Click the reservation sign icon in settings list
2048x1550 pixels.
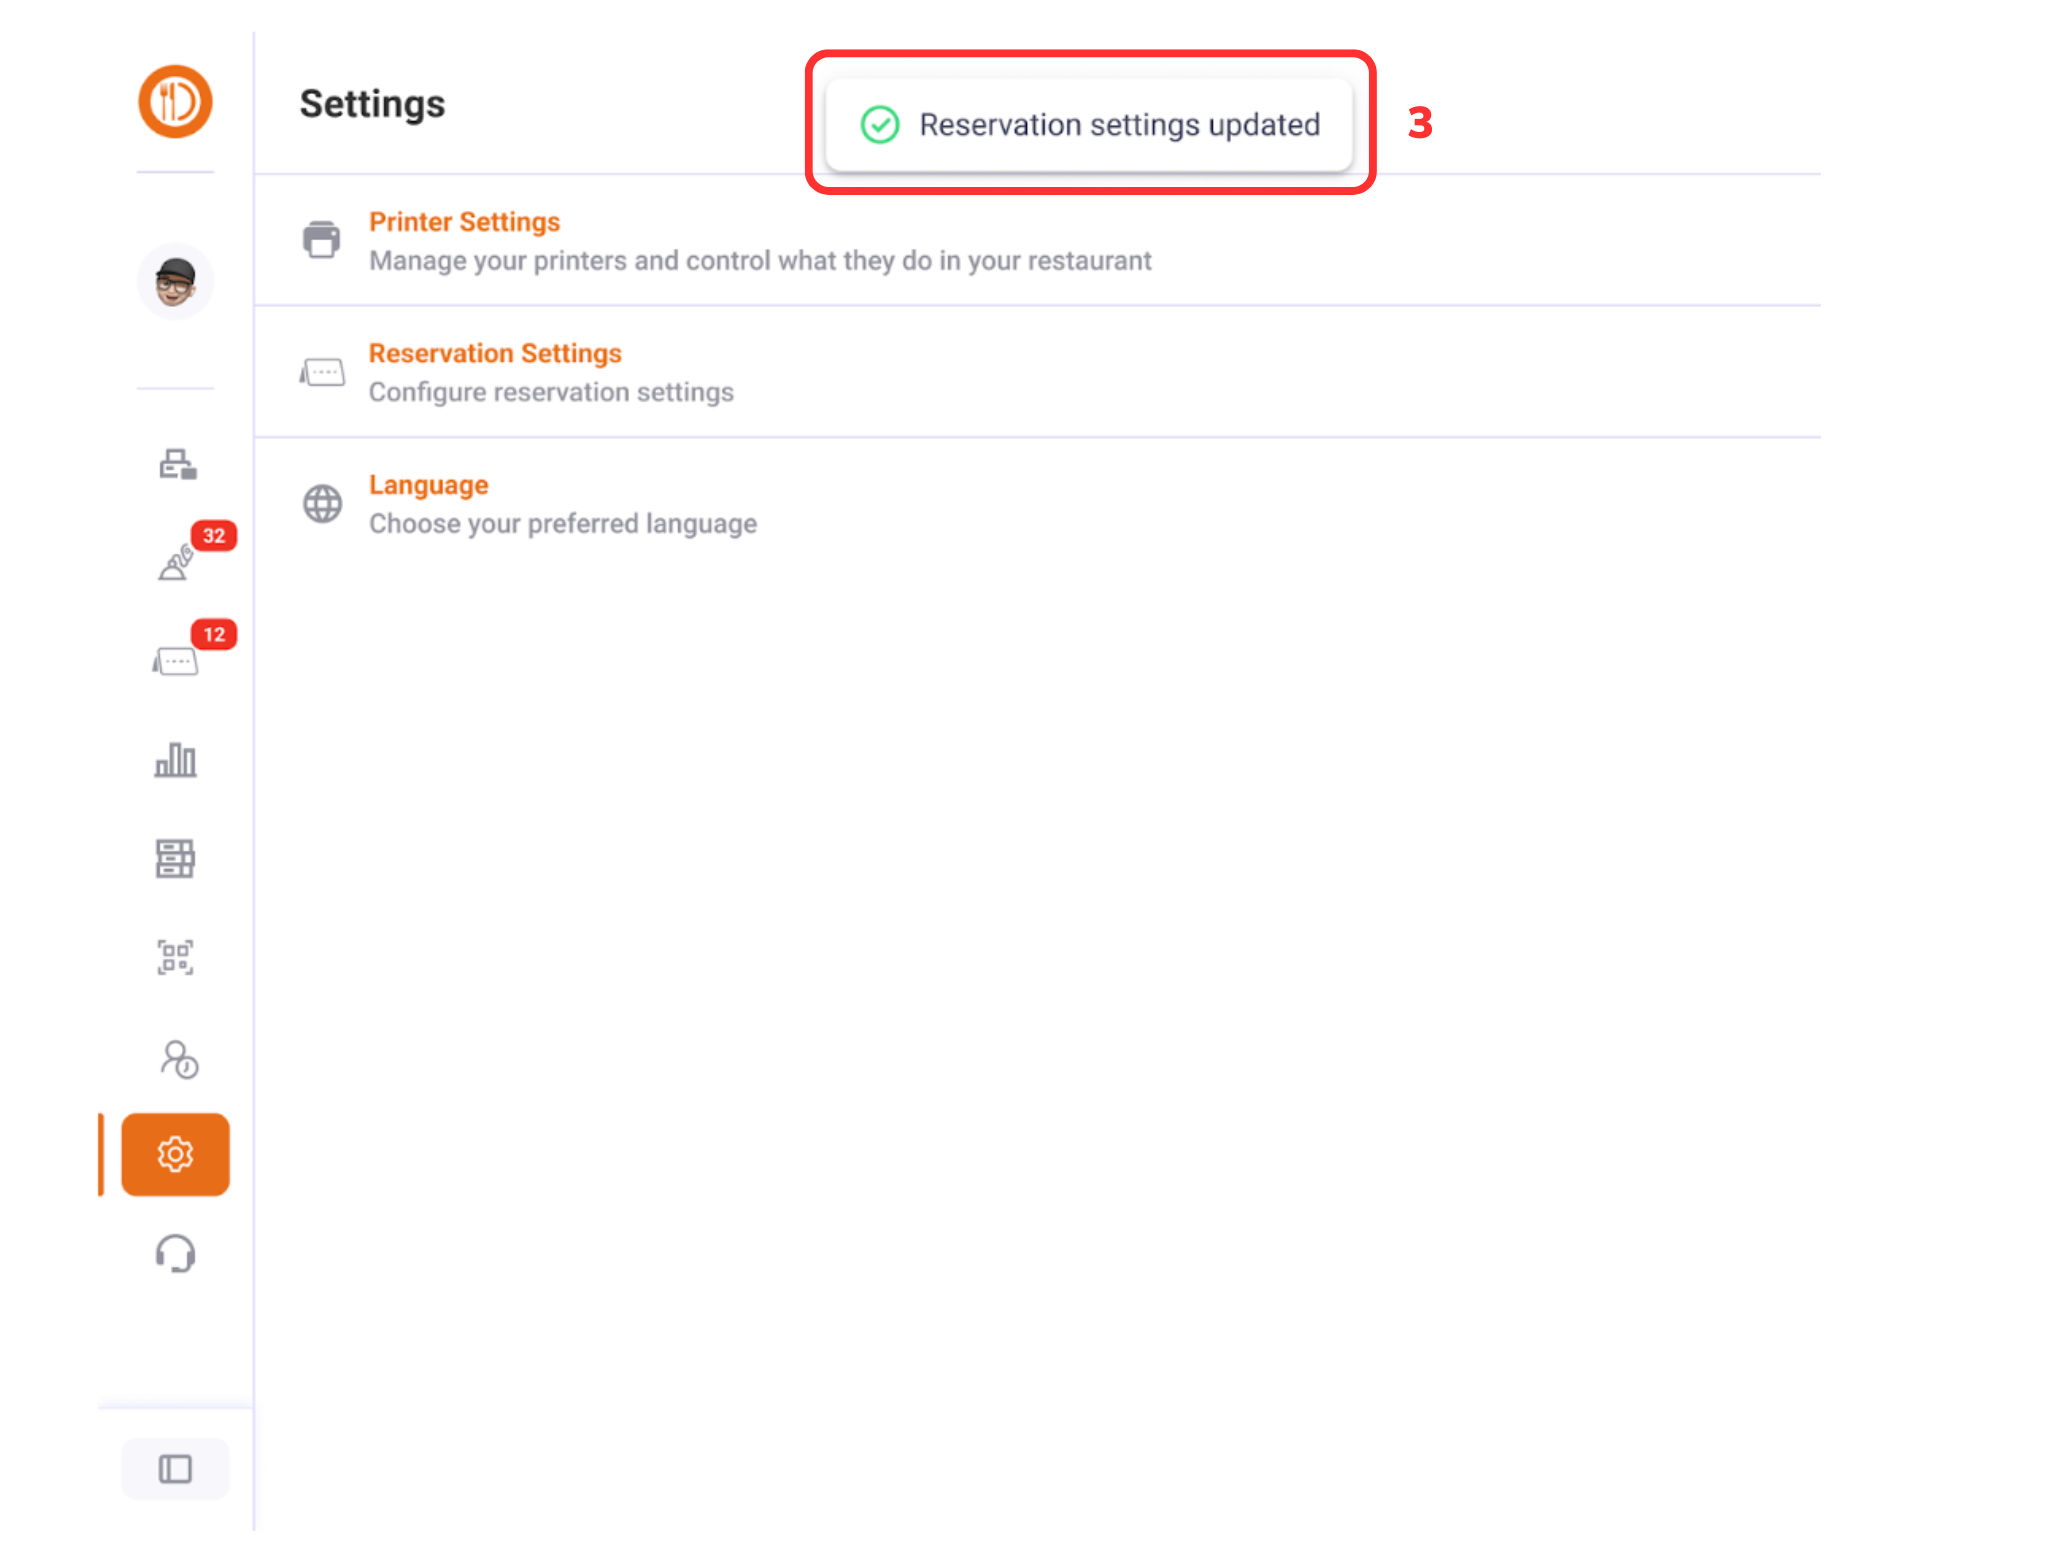point(322,373)
